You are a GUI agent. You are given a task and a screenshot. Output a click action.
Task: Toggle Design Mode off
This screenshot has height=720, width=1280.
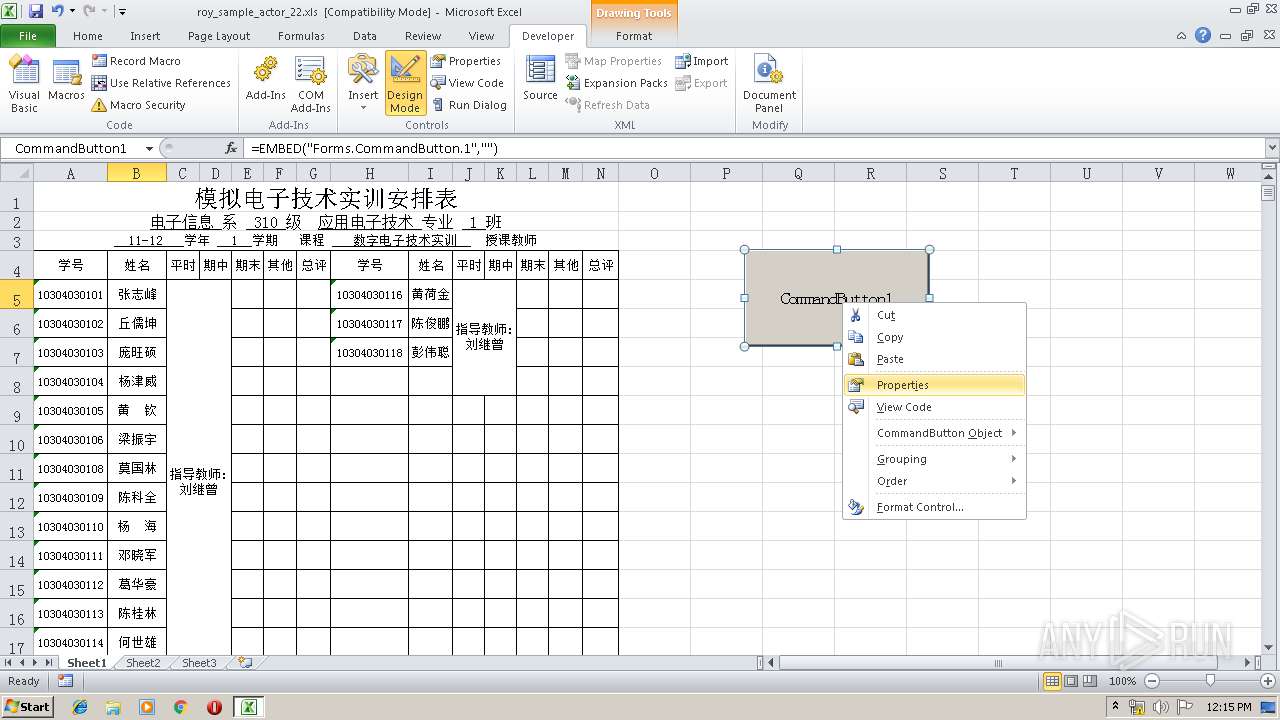pos(405,84)
